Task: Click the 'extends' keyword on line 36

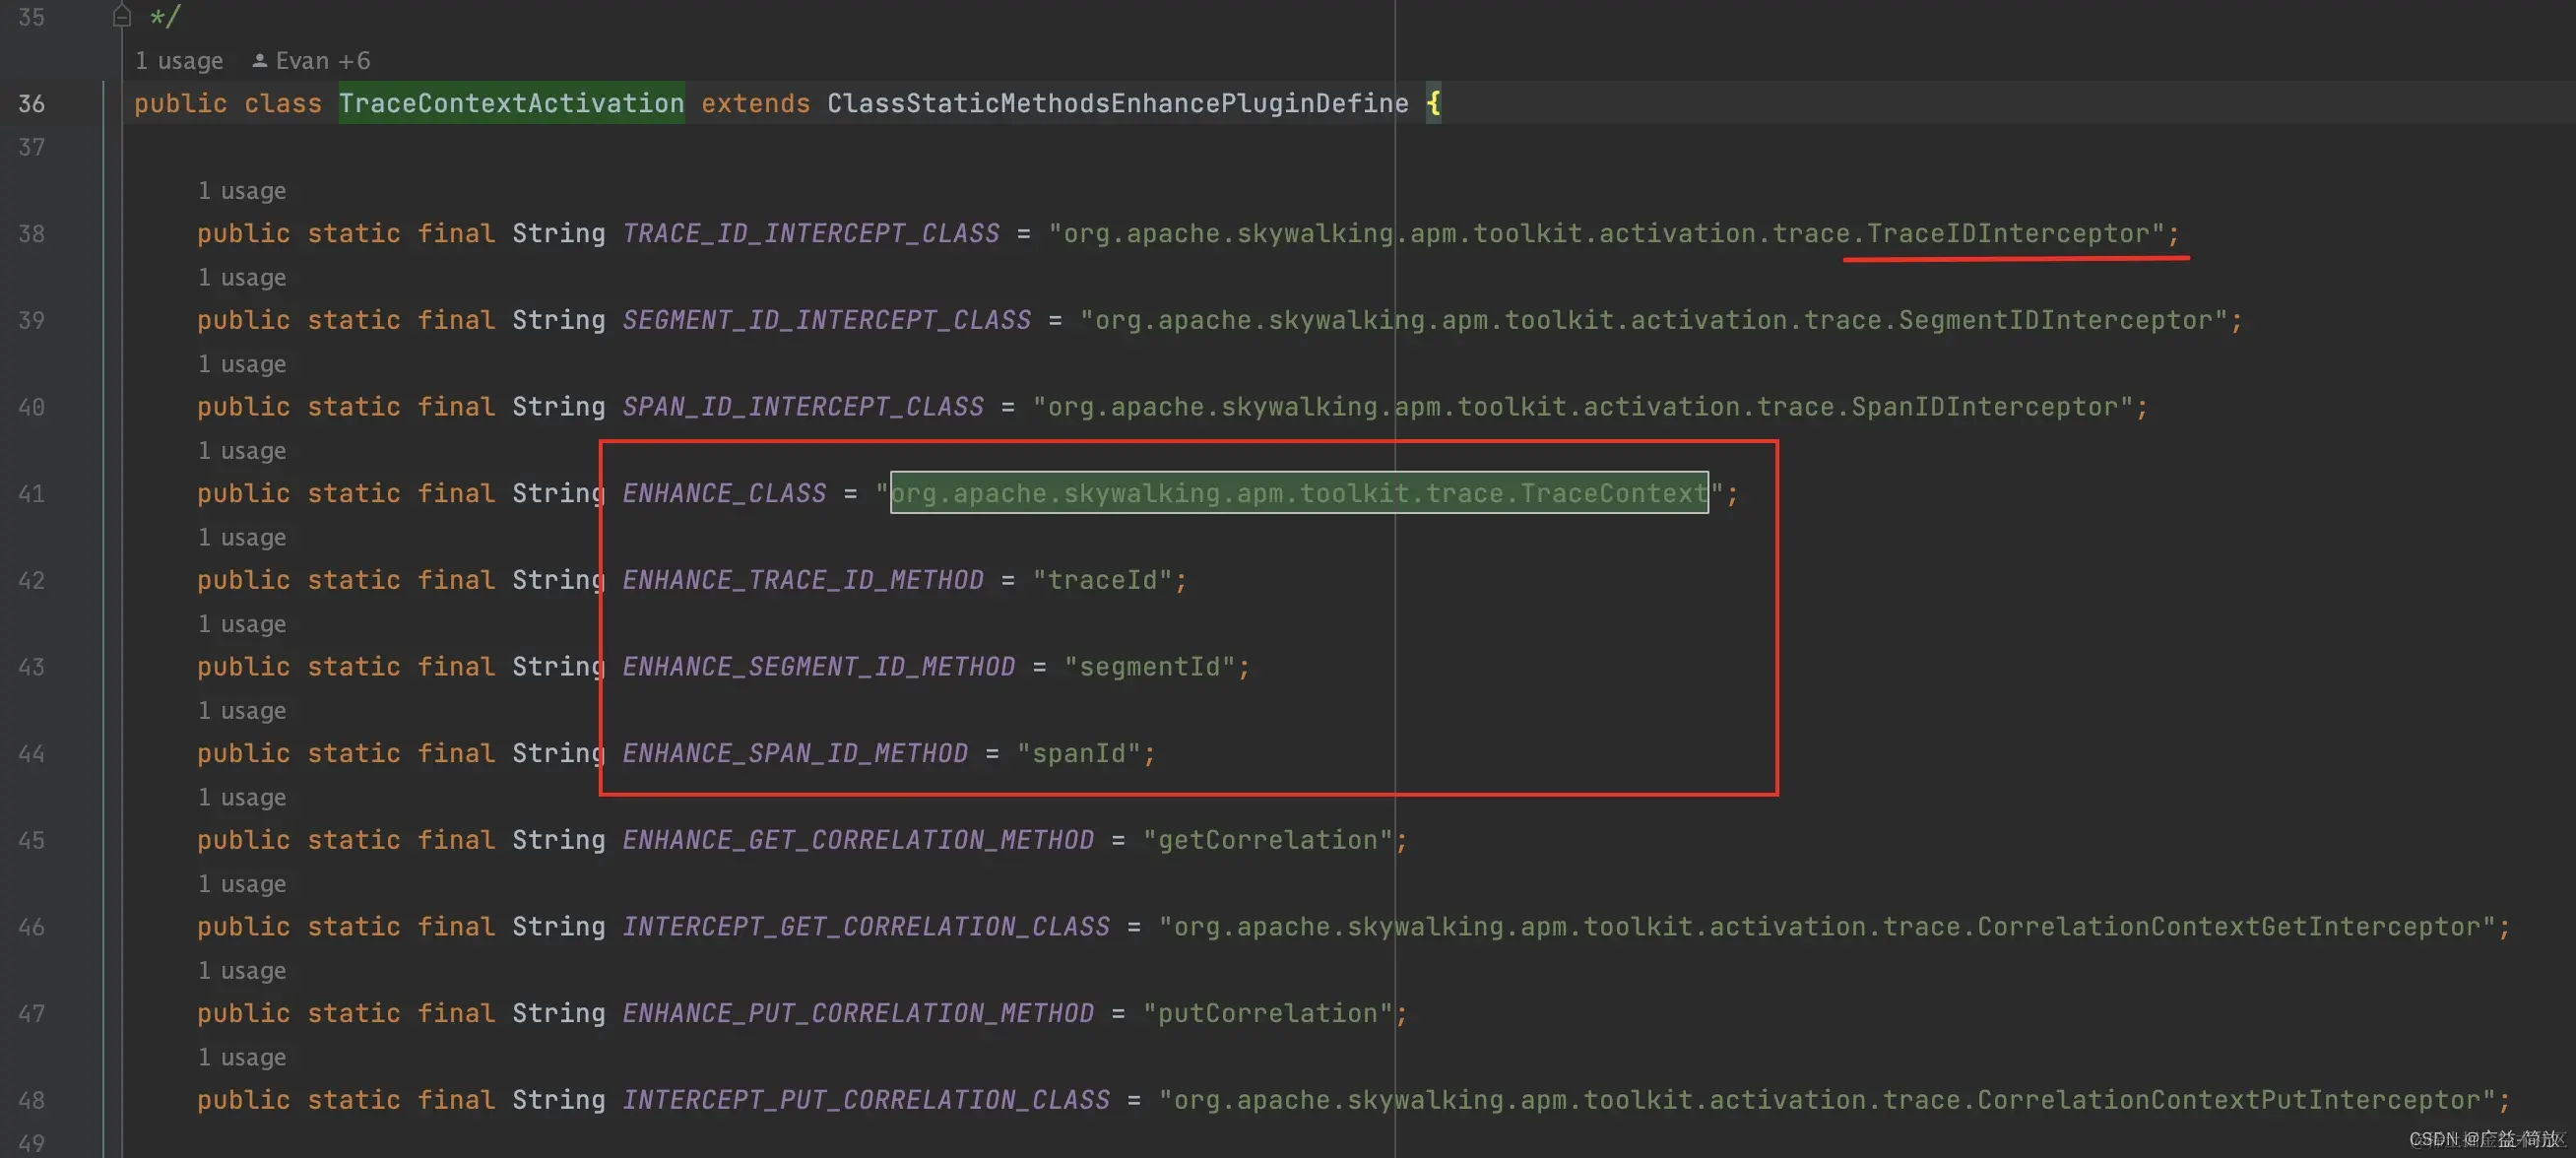Action: pyautogui.click(x=756, y=103)
